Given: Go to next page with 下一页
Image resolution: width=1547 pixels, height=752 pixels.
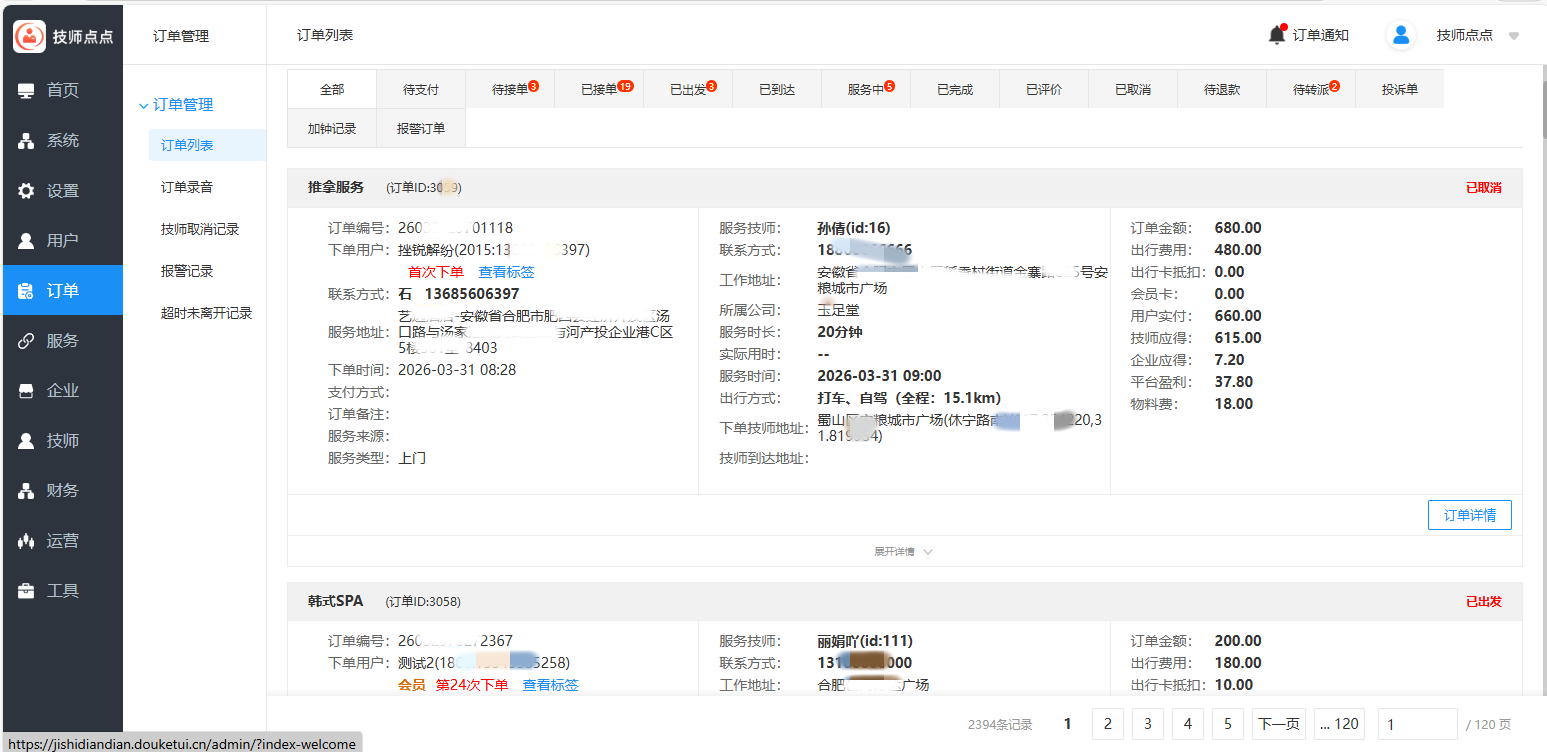Looking at the screenshot, I should pos(1278,724).
